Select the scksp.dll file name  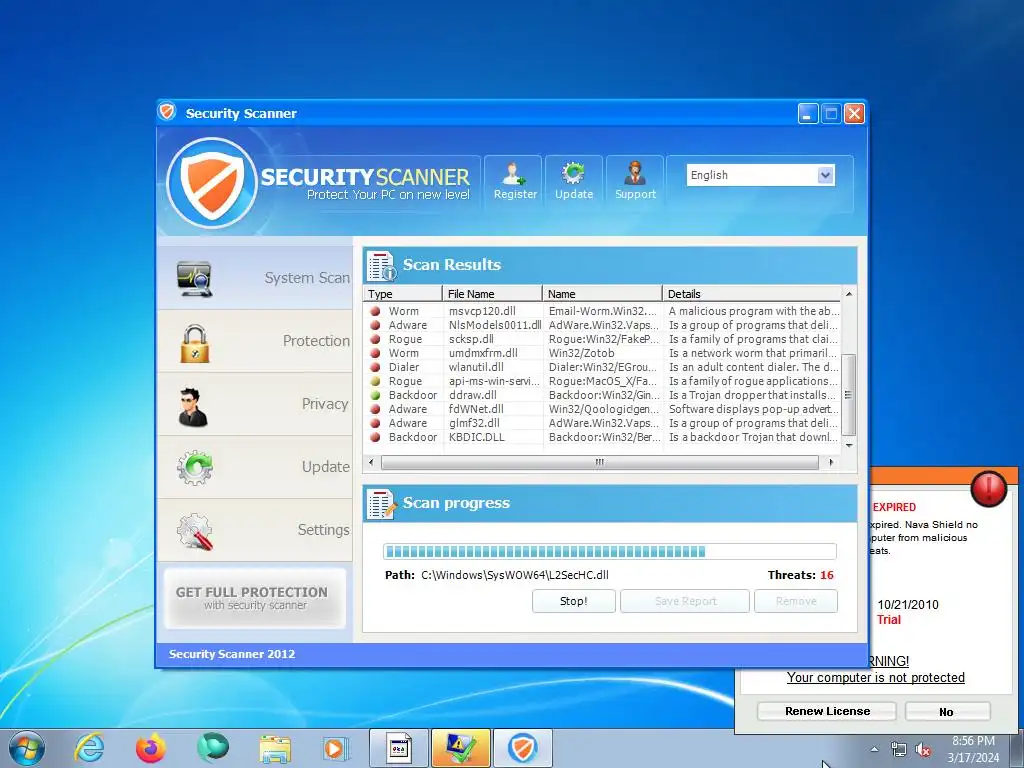coord(471,340)
